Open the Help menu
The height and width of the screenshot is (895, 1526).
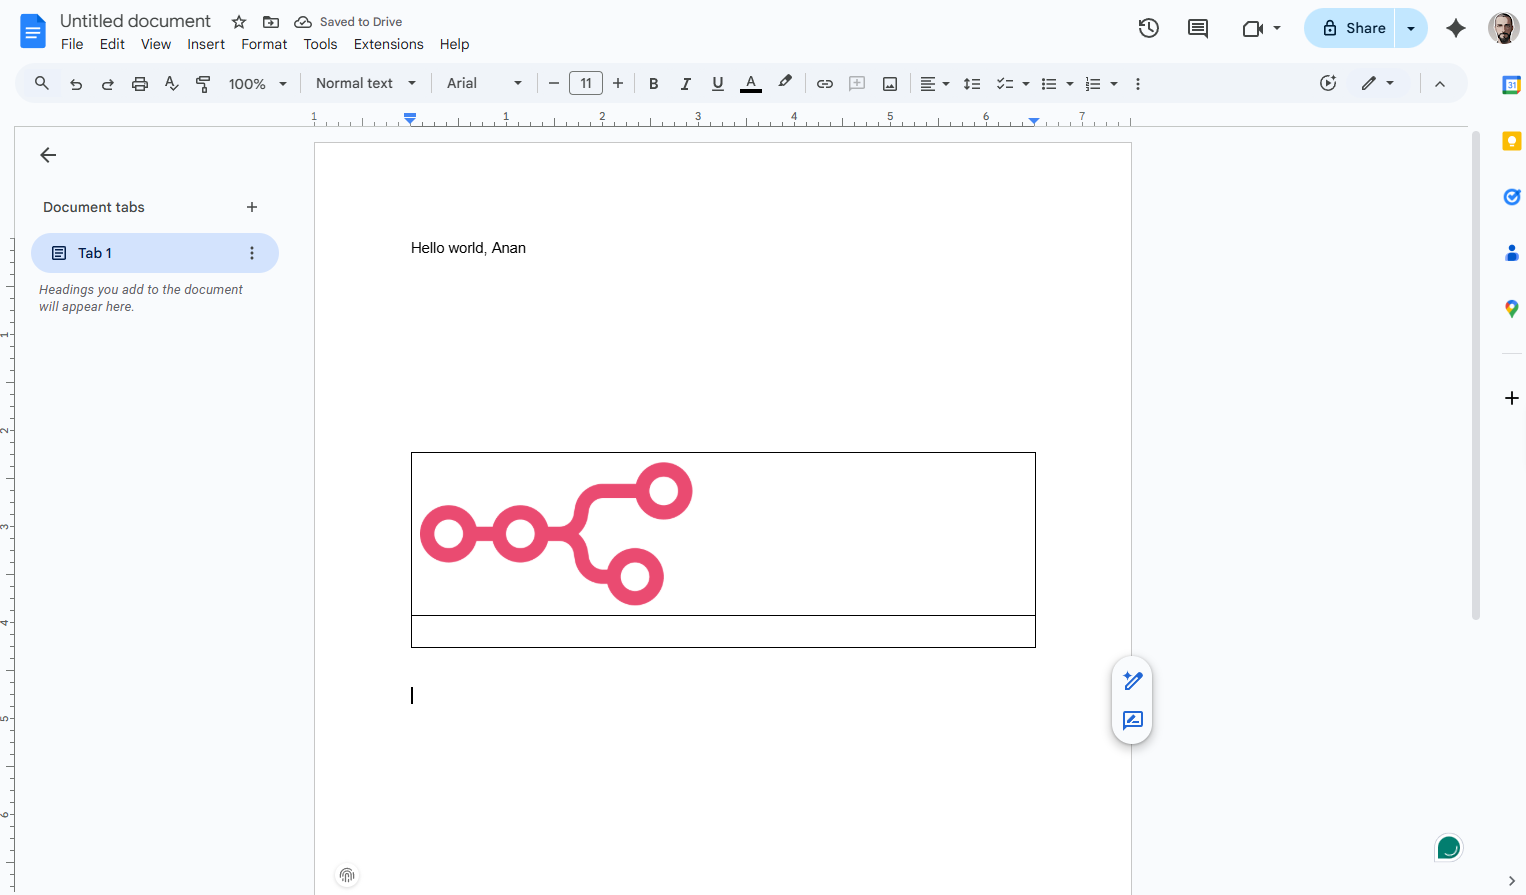pyautogui.click(x=455, y=44)
